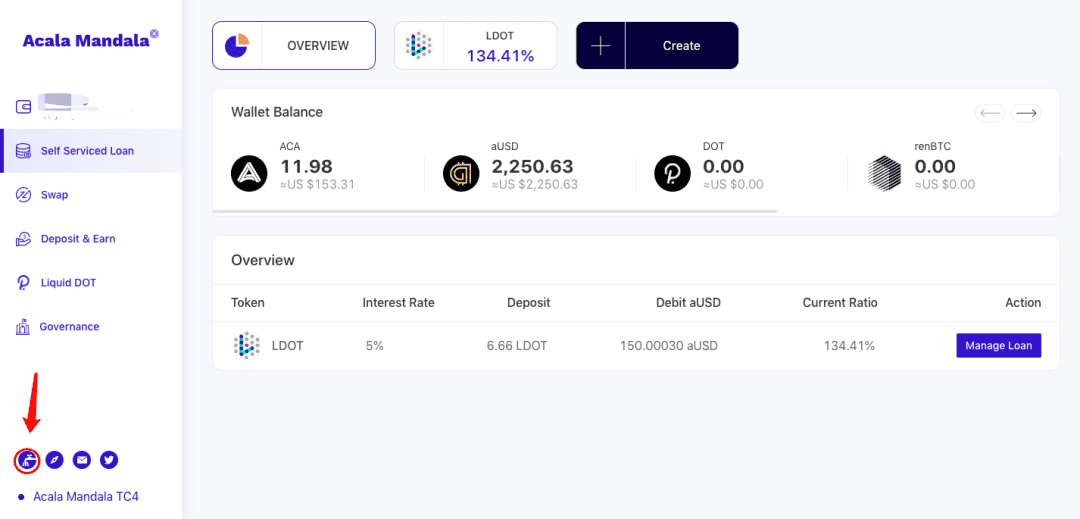This screenshot has height=519, width=1080.
Task: Click the wallet balance horizontal scrollbar
Action: pyautogui.click(x=495, y=211)
